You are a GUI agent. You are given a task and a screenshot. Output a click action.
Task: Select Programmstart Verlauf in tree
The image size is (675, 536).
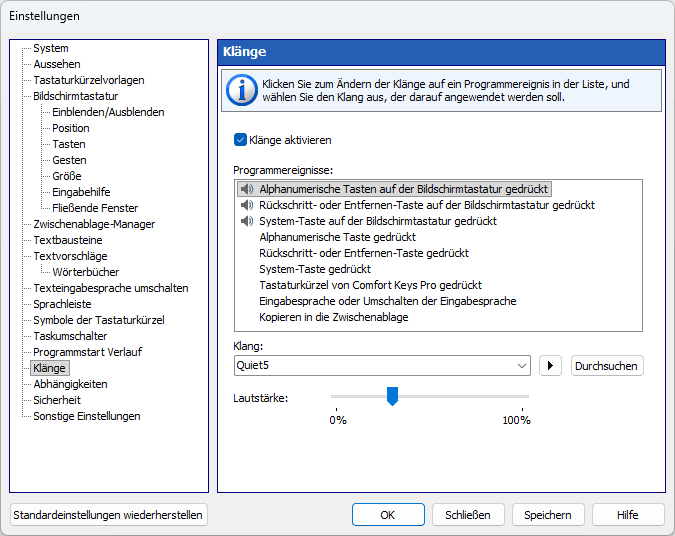click(87, 352)
